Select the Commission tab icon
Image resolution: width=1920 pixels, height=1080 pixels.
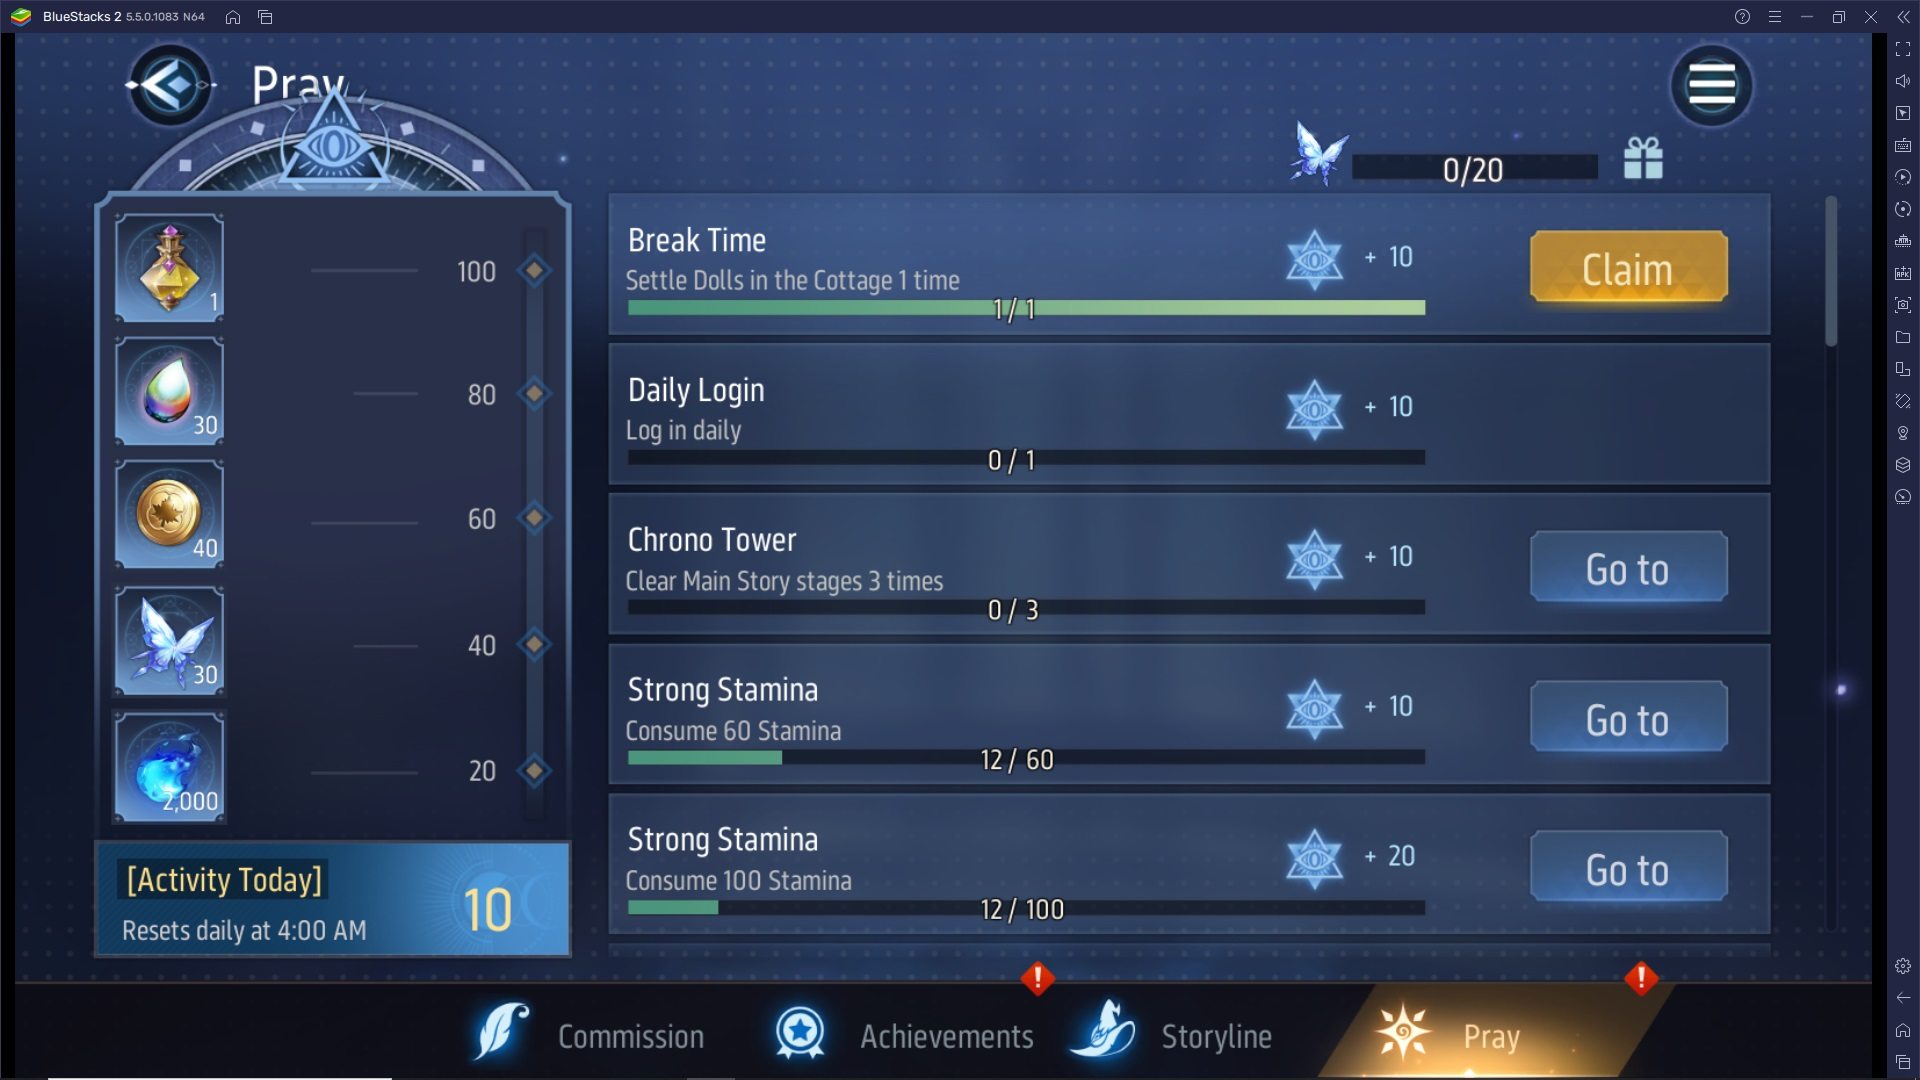(x=508, y=1033)
